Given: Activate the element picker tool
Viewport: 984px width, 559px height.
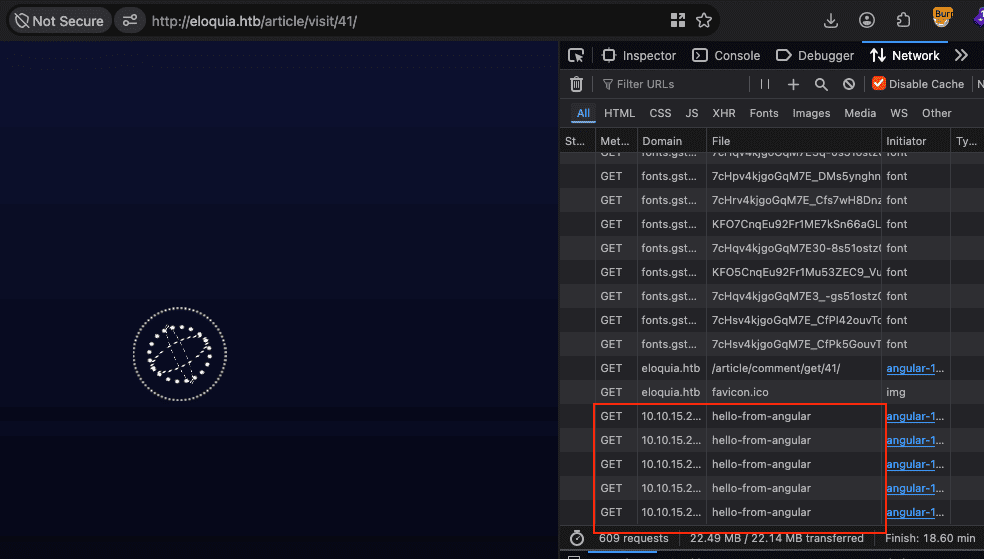Looking at the screenshot, I should (575, 55).
